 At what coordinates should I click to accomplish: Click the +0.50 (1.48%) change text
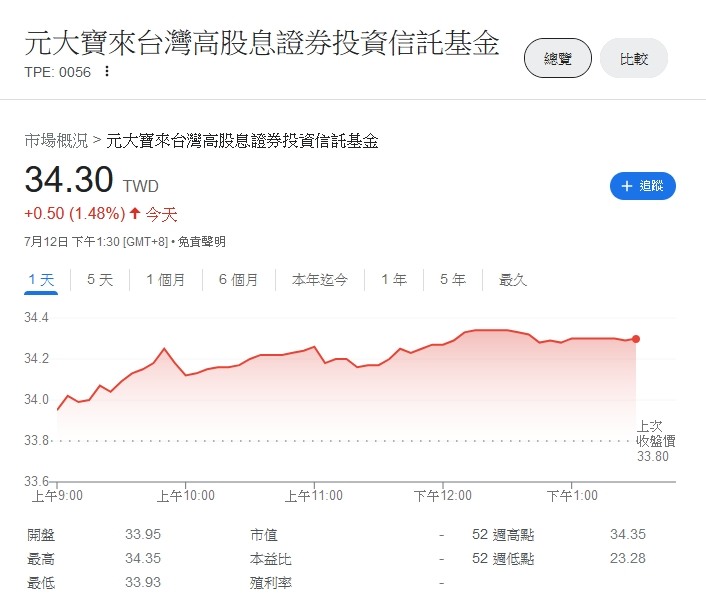(75, 213)
